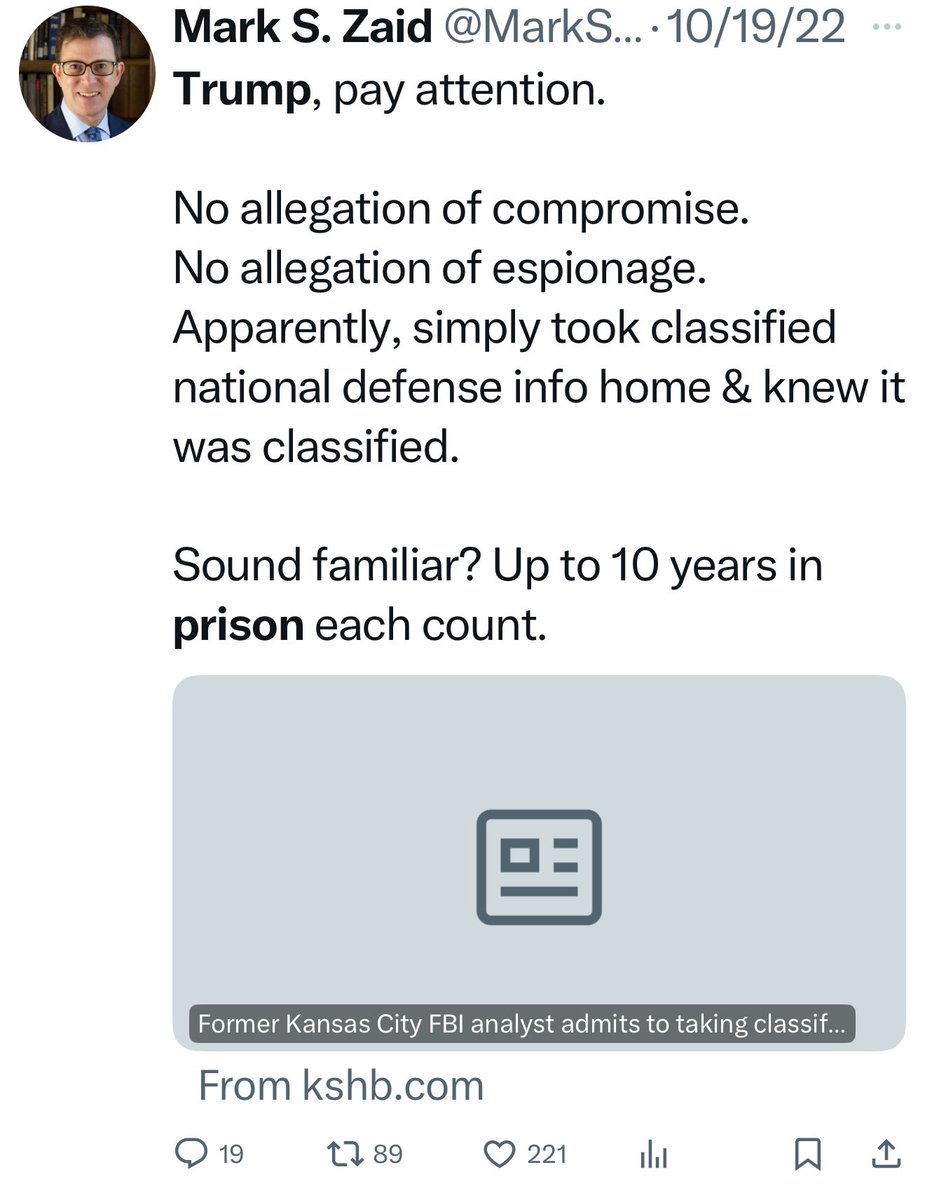Click the article placeholder icon in the link card
This screenshot has width=925, height=1200.
coord(539,866)
